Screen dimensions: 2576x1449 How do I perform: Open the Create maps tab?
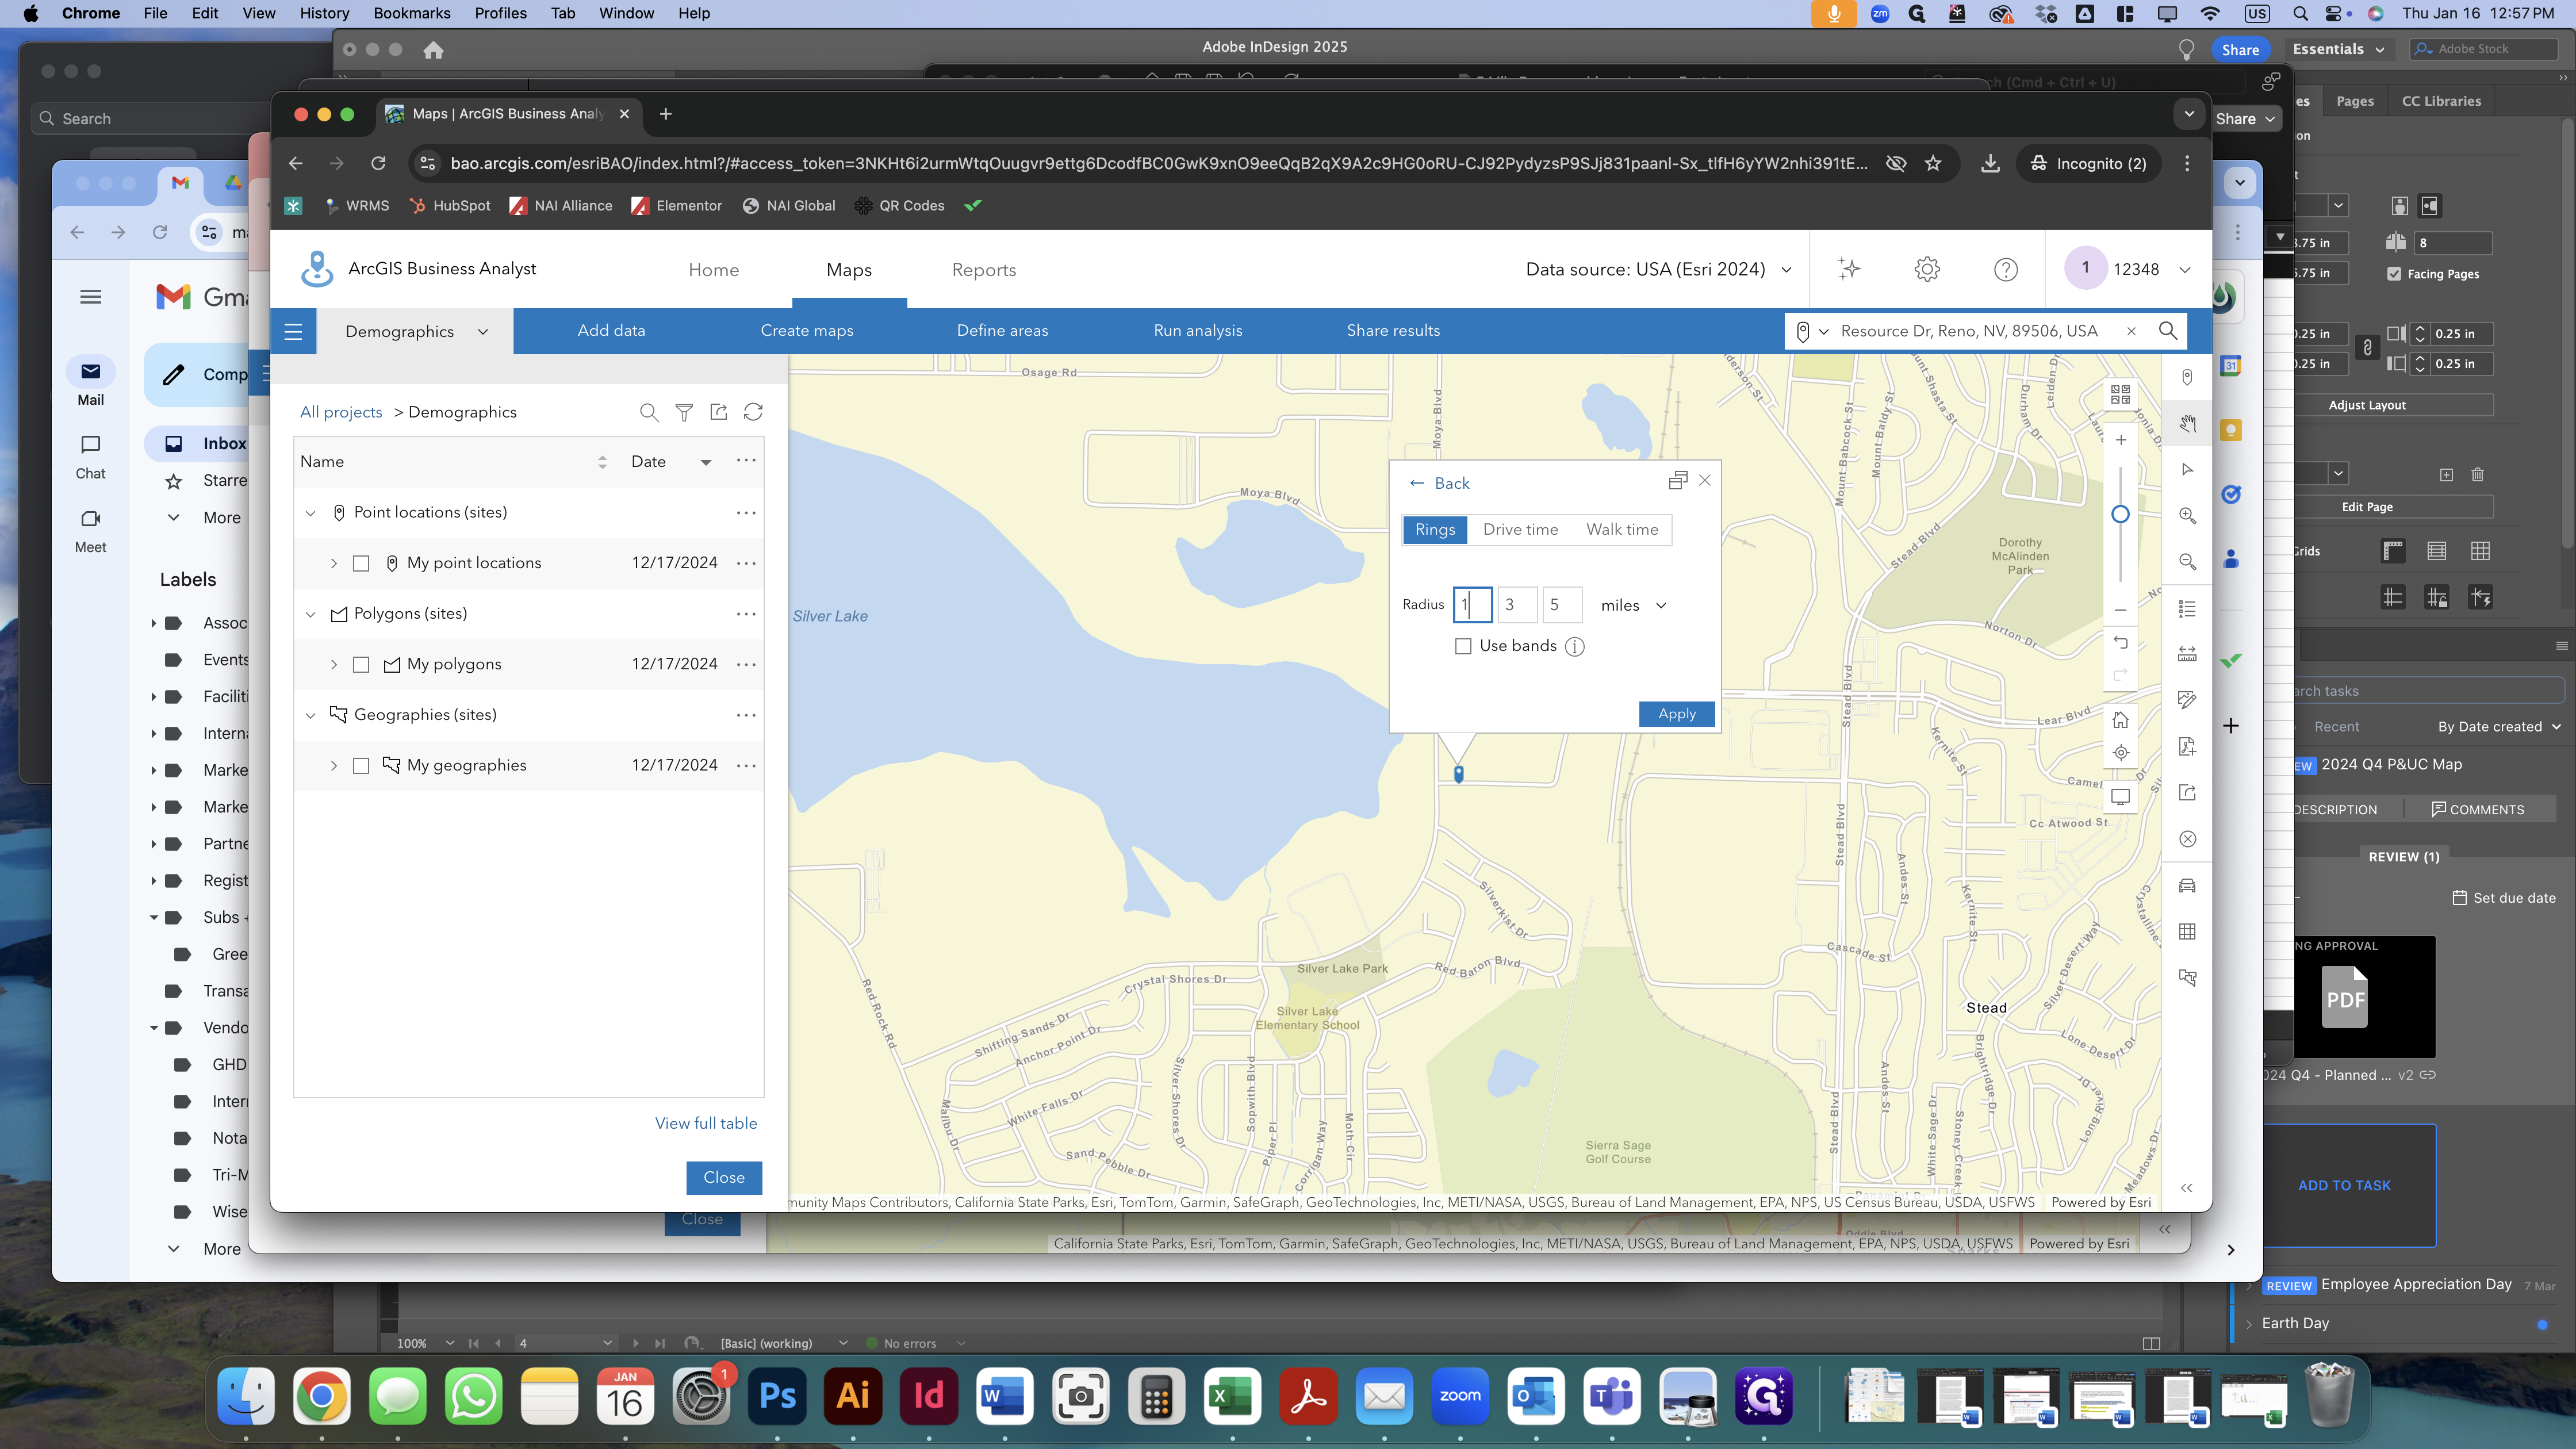[x=806, y=331]
